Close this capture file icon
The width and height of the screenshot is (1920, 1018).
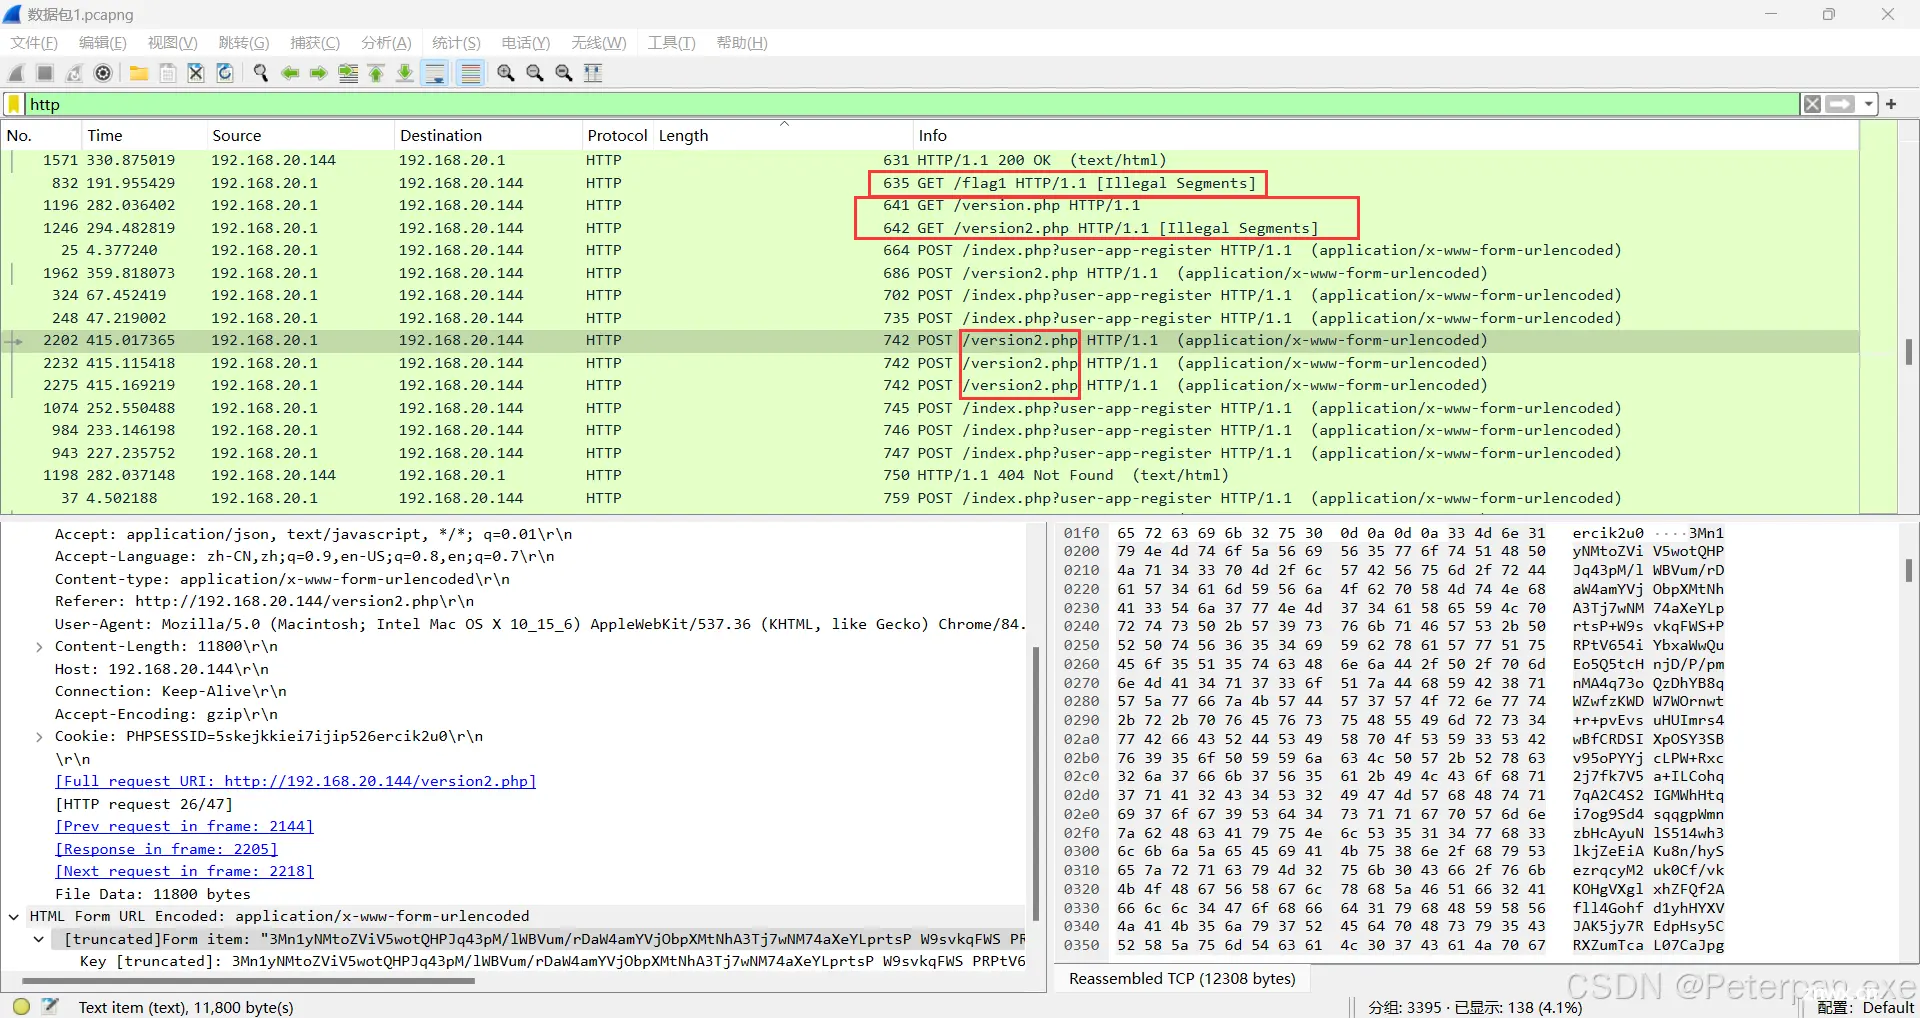click(x=196, y=73)
